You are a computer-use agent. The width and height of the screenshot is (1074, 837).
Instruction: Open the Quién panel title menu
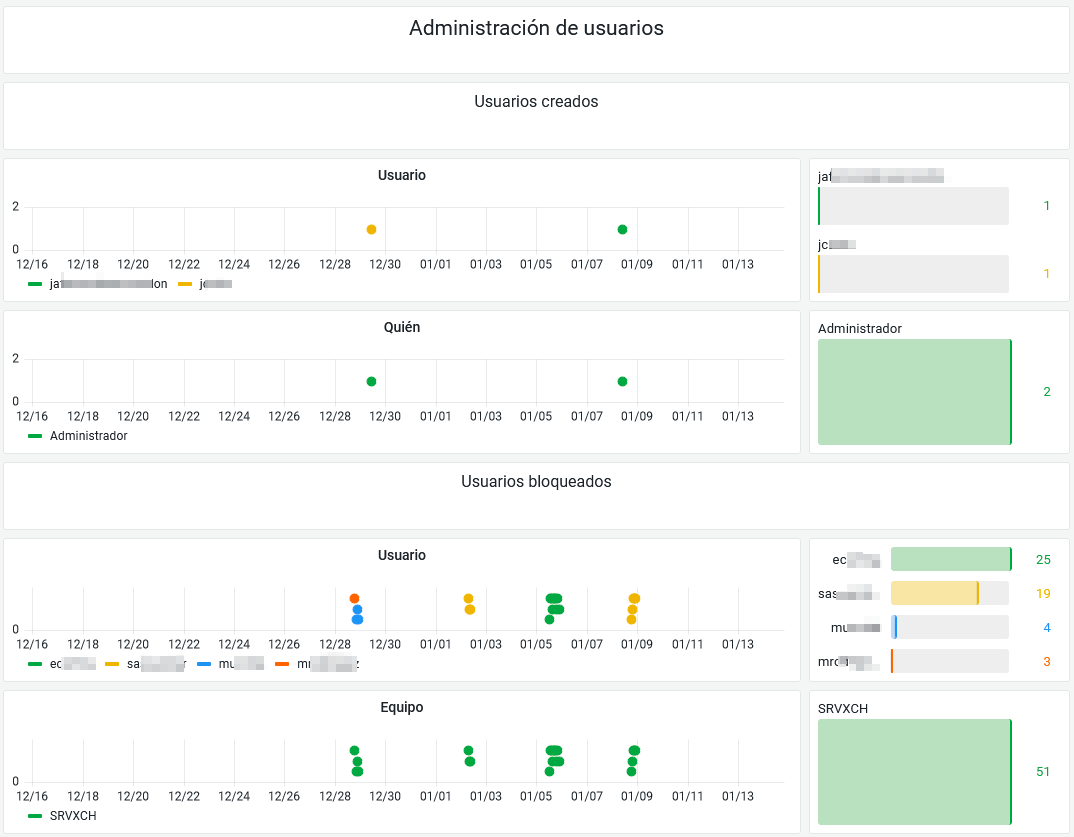coord(401,327)
